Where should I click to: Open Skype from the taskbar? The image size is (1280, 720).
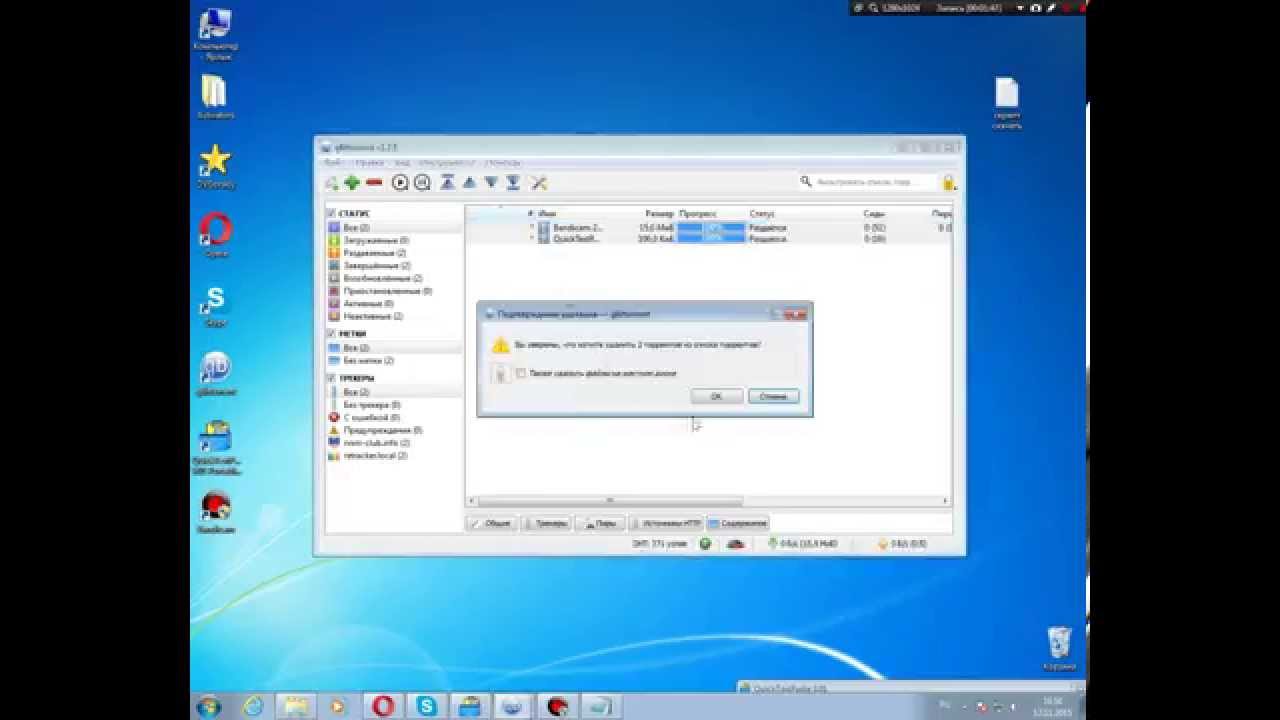pyautogui.click(x=427, y=706)
